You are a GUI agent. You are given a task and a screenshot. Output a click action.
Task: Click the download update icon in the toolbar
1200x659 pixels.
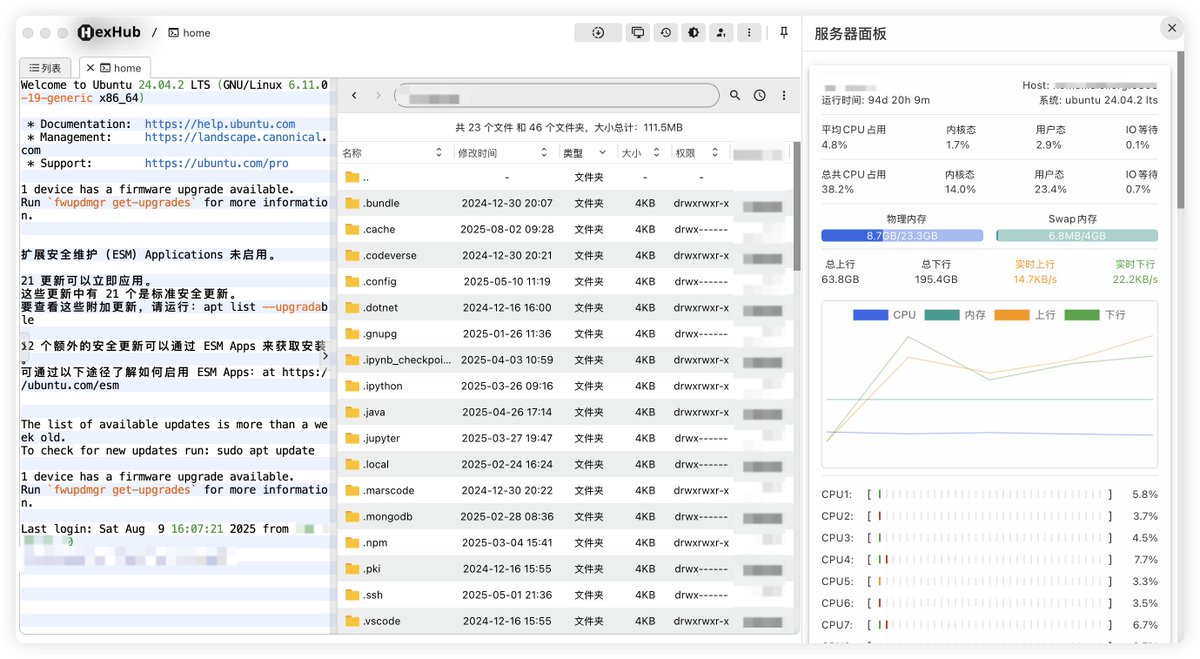[x=597, y=32]
